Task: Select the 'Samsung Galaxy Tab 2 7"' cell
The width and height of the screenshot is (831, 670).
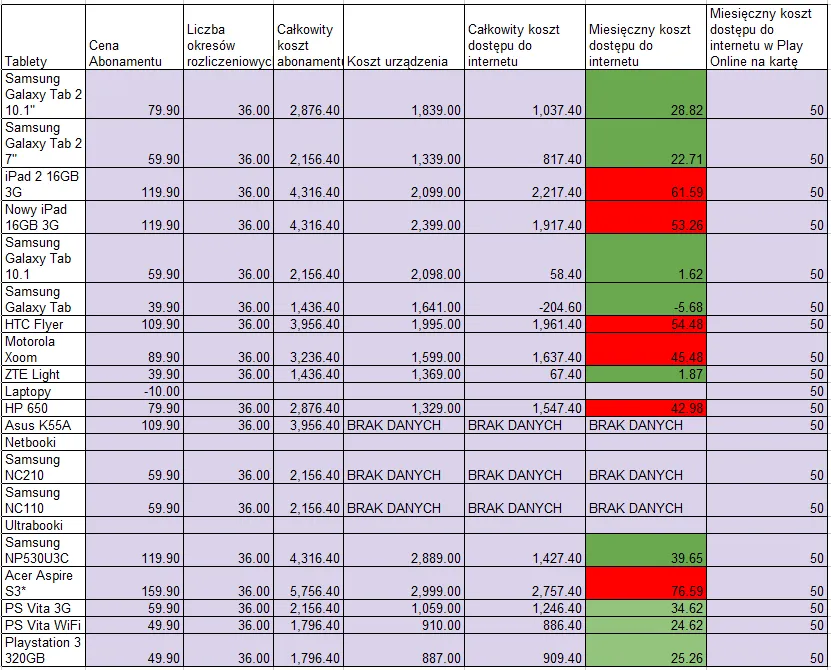Action: point(43,143)
